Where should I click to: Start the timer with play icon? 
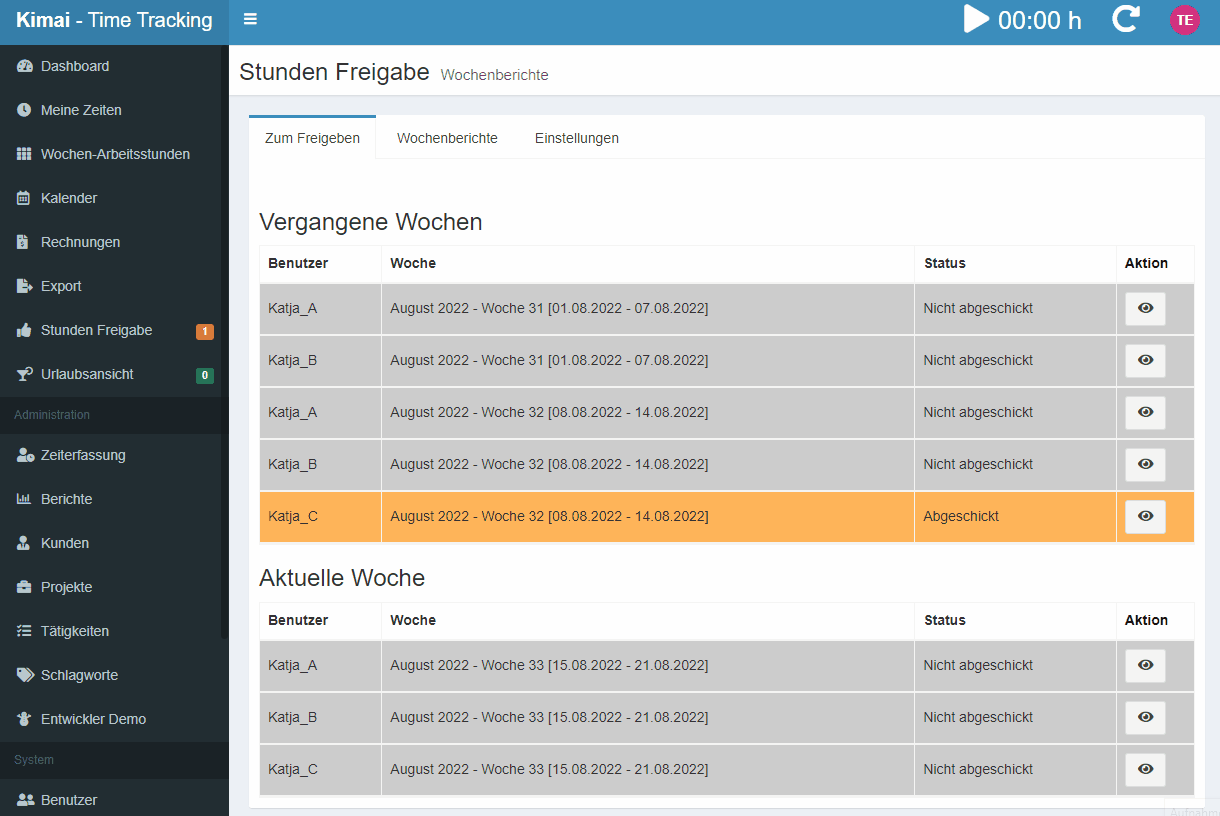coord(976,19)
